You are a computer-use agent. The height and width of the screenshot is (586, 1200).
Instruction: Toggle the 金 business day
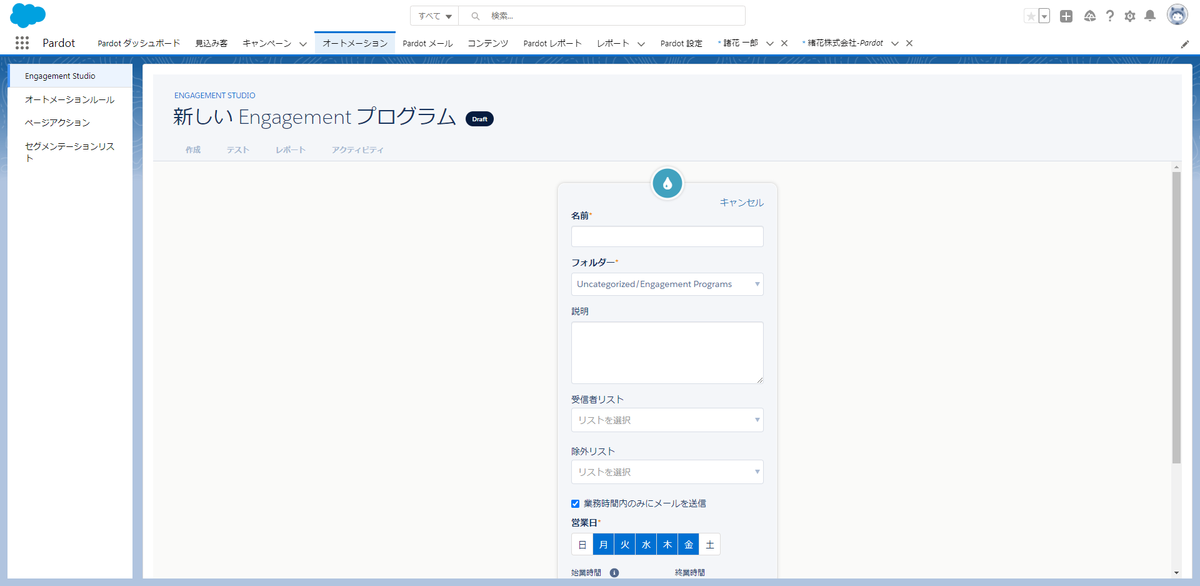tap(688, 545)
